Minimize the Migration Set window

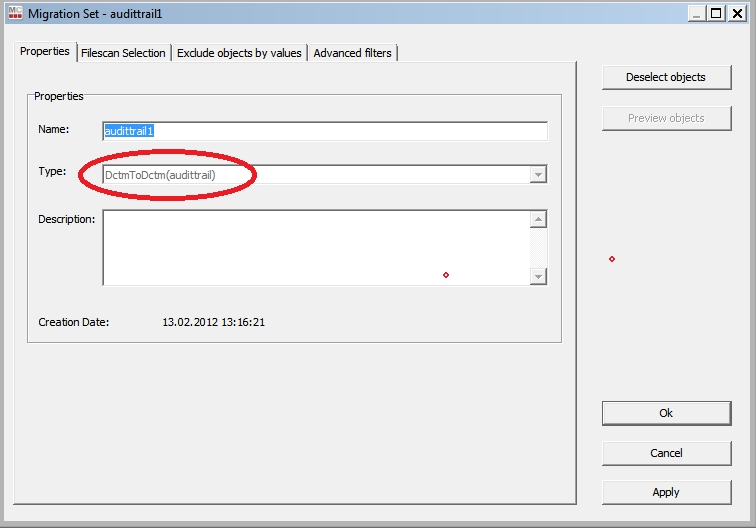697,13
